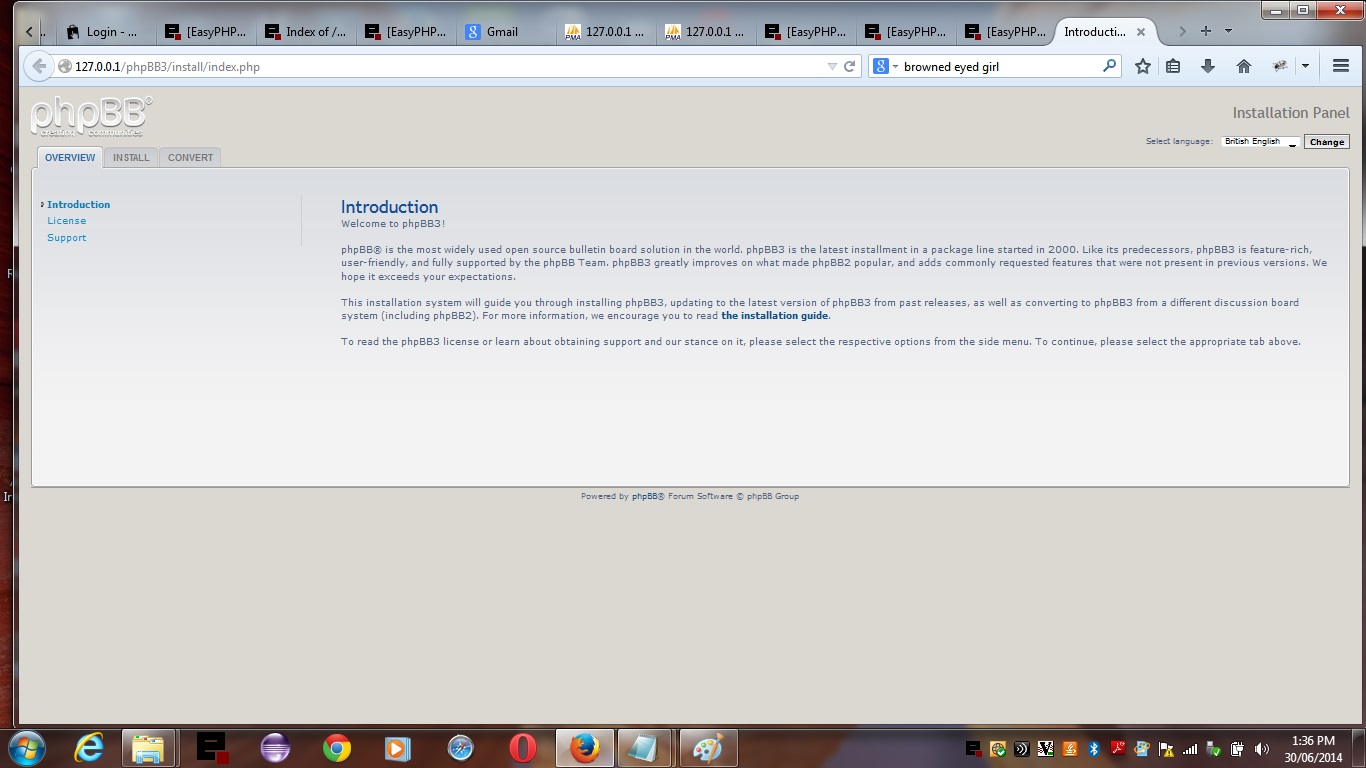Image resolution: width=1366 pixels, height=768 pixels.
Task: Close the Introduction tab
Action: 1140,32
